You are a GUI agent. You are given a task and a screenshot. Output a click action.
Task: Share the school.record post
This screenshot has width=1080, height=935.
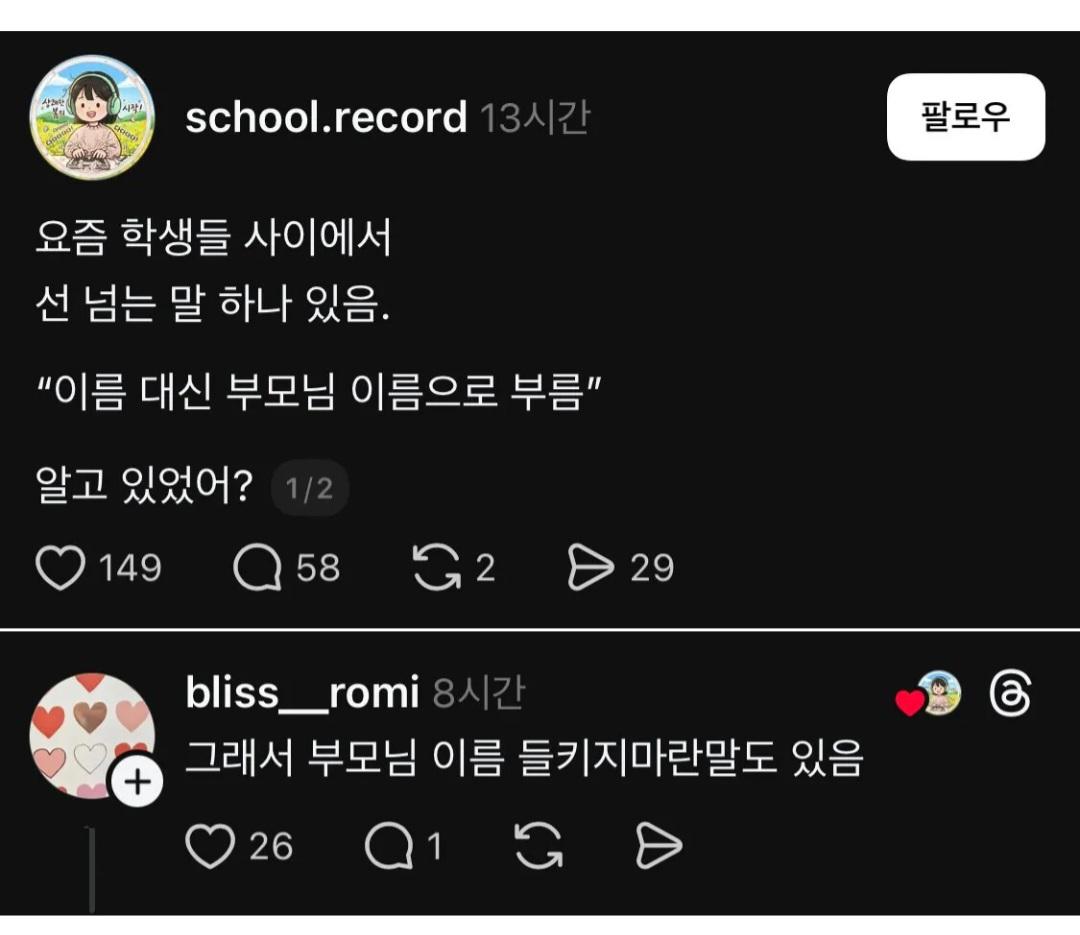click(591, 568)
